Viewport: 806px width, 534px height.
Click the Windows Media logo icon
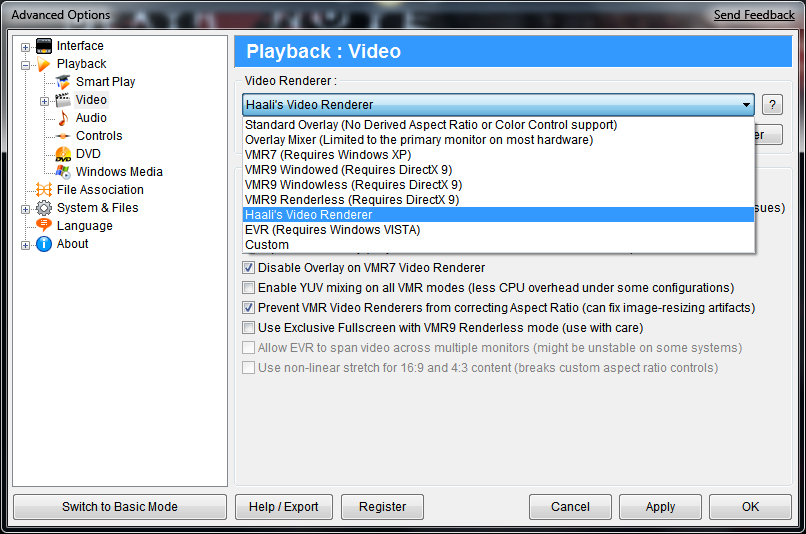coord(63,172)
